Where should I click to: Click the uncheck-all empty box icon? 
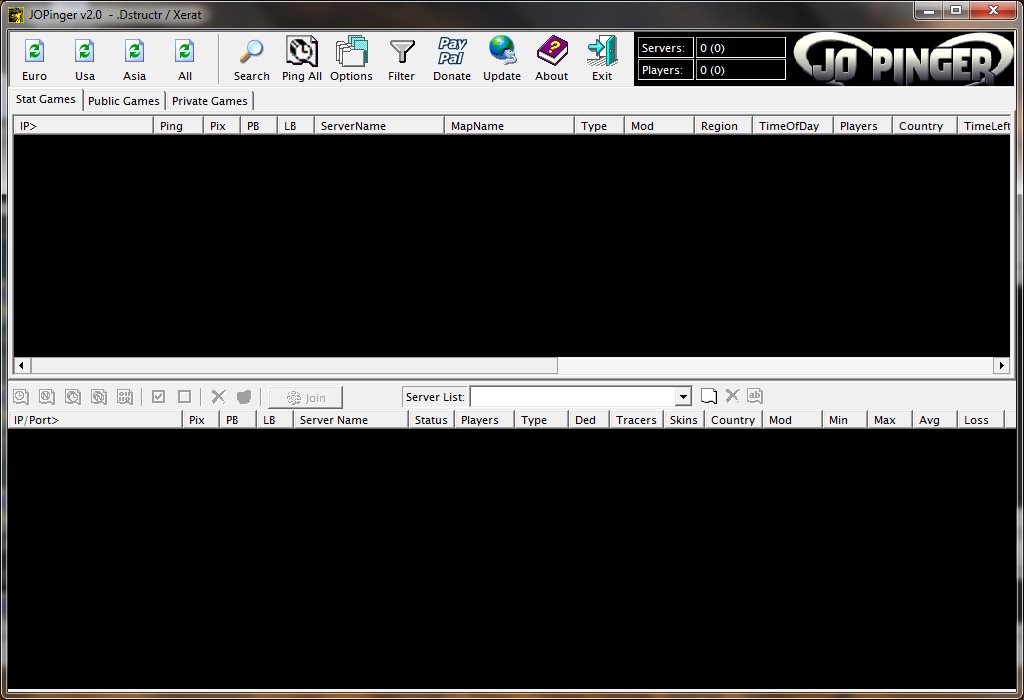click(x=185, y=396)
